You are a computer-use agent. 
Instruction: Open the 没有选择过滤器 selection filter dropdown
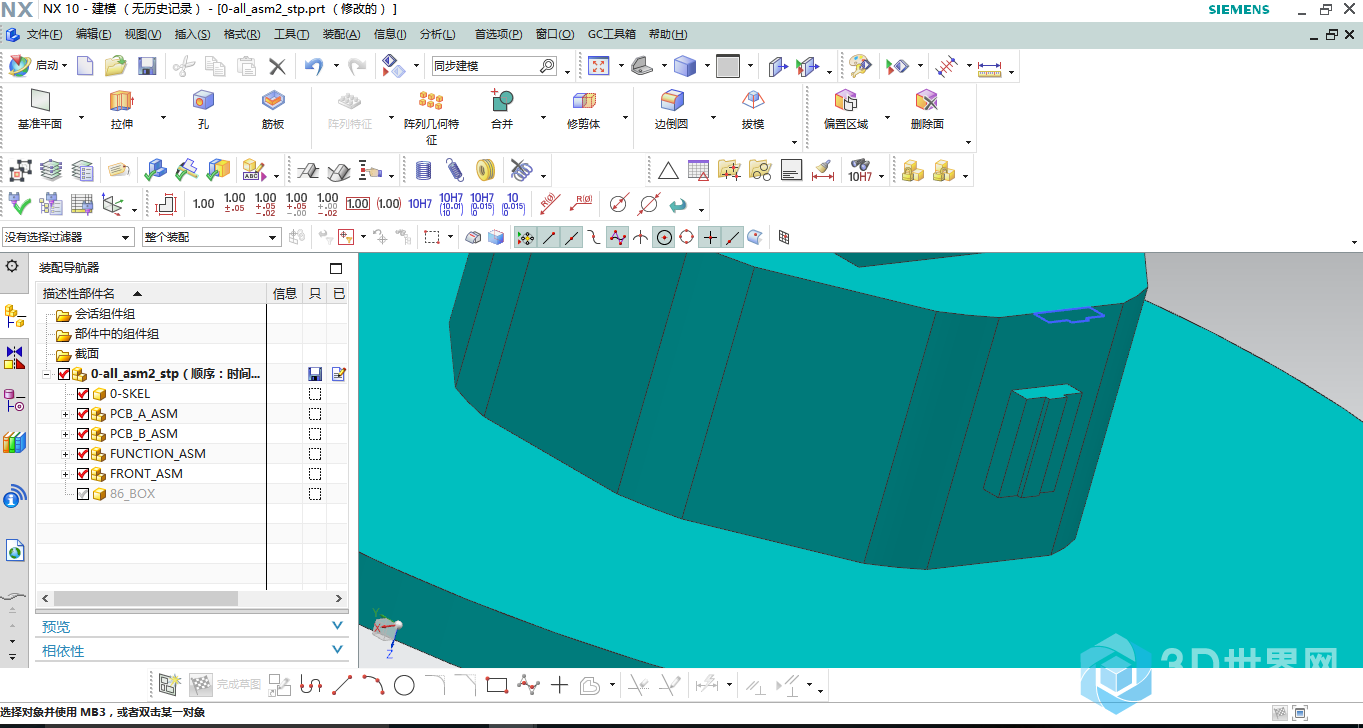tap(68, 237)
